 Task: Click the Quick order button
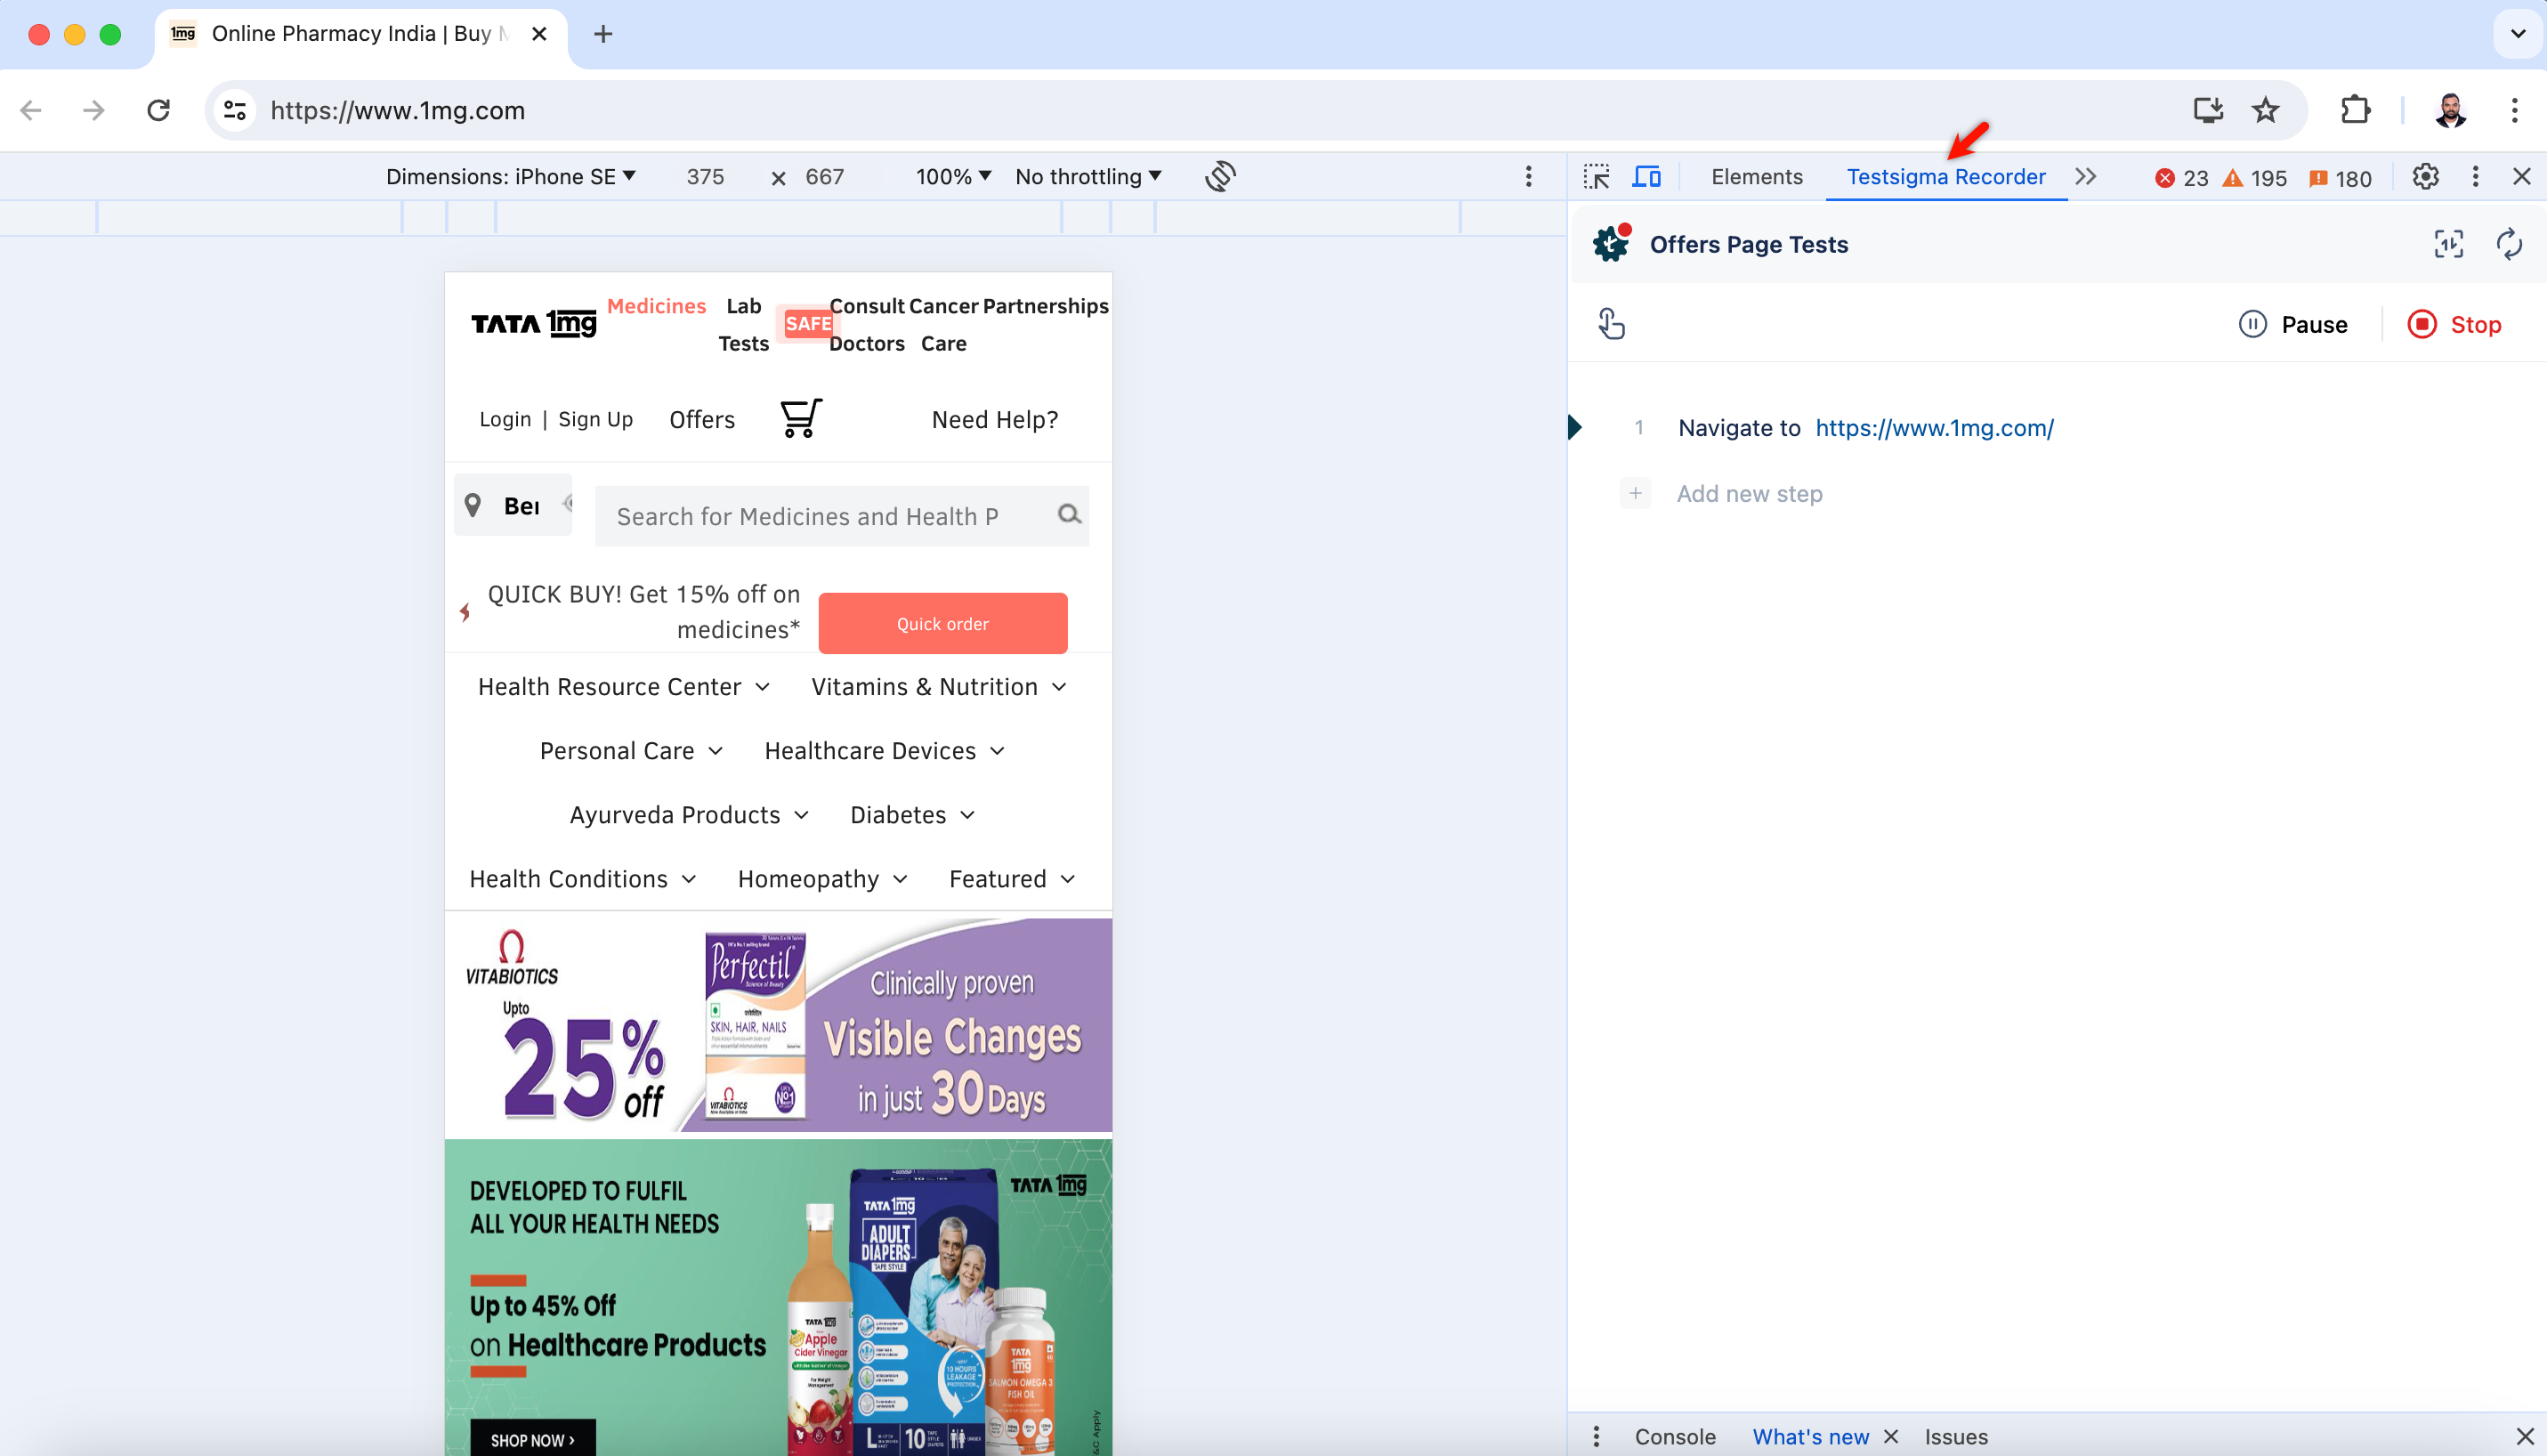point(942,622)
